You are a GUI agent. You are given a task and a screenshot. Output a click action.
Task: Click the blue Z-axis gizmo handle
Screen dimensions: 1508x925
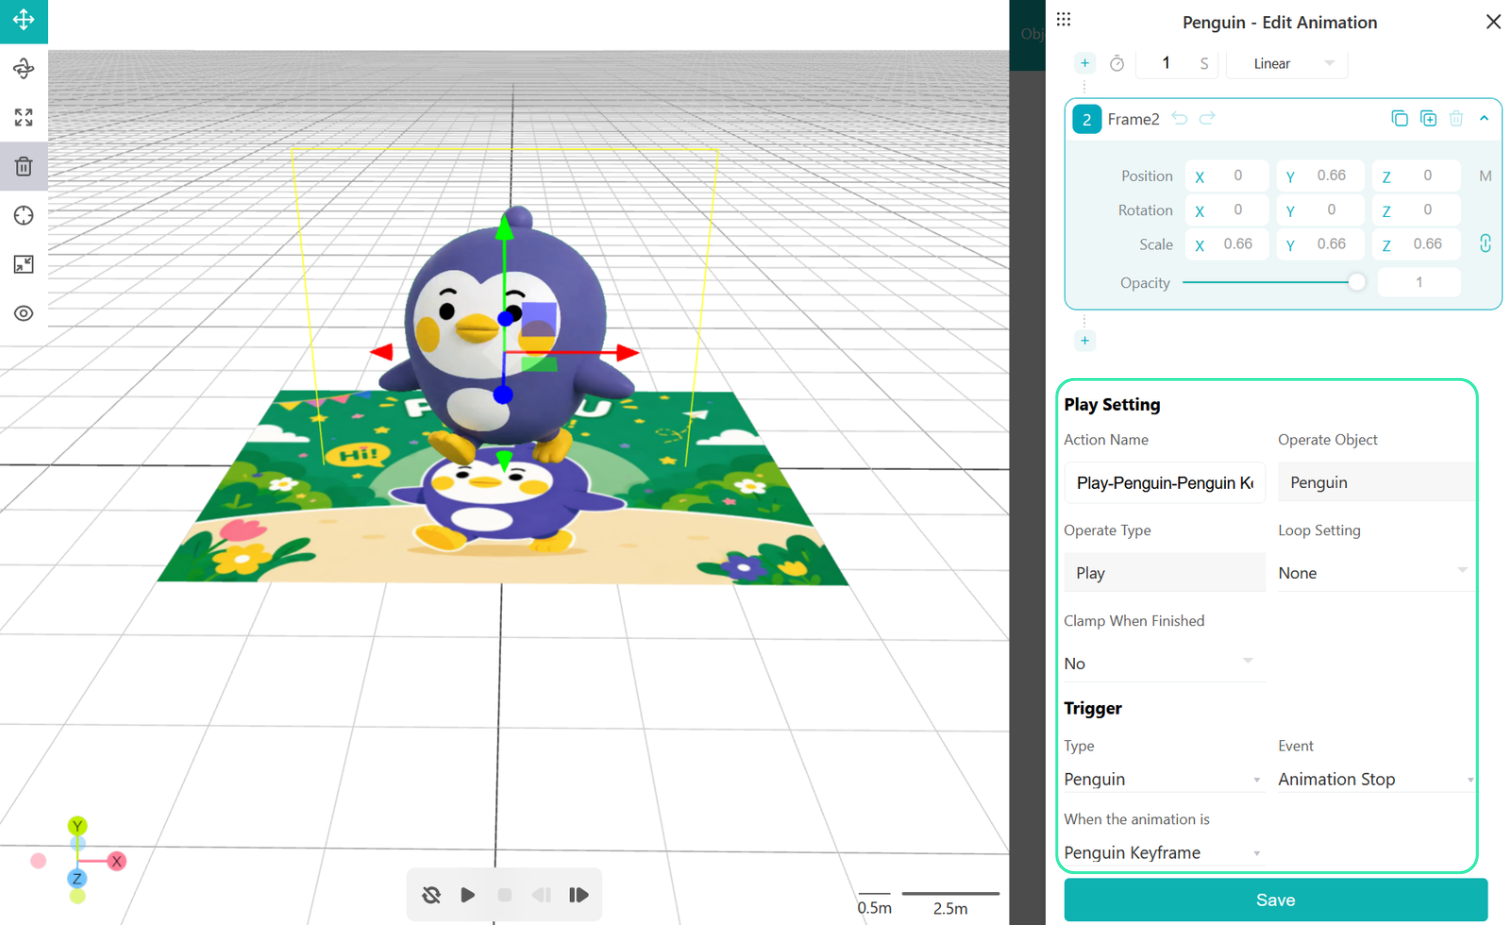point(503,395)
